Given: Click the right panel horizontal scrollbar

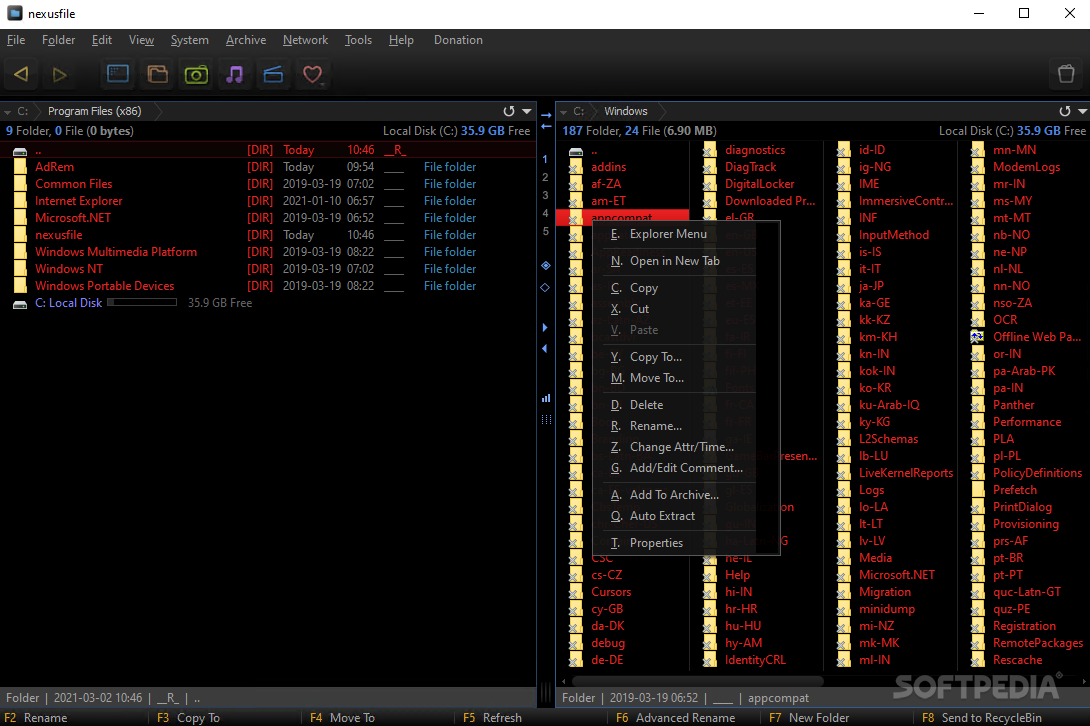Looking at the screenshot, I should (x=697, y=681).
